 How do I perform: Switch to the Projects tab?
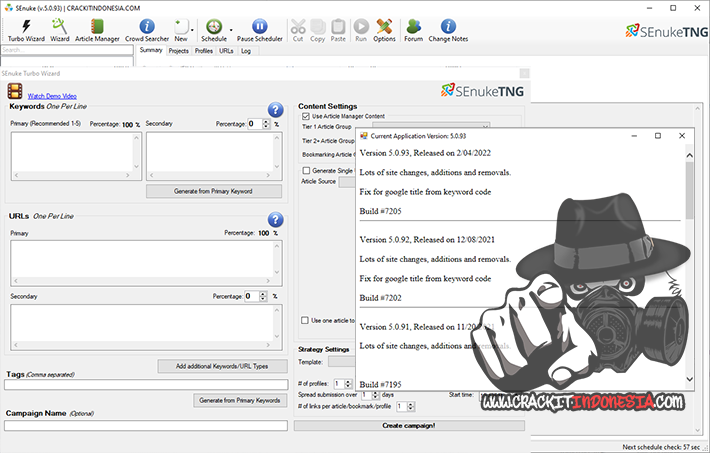click(178, 50)
